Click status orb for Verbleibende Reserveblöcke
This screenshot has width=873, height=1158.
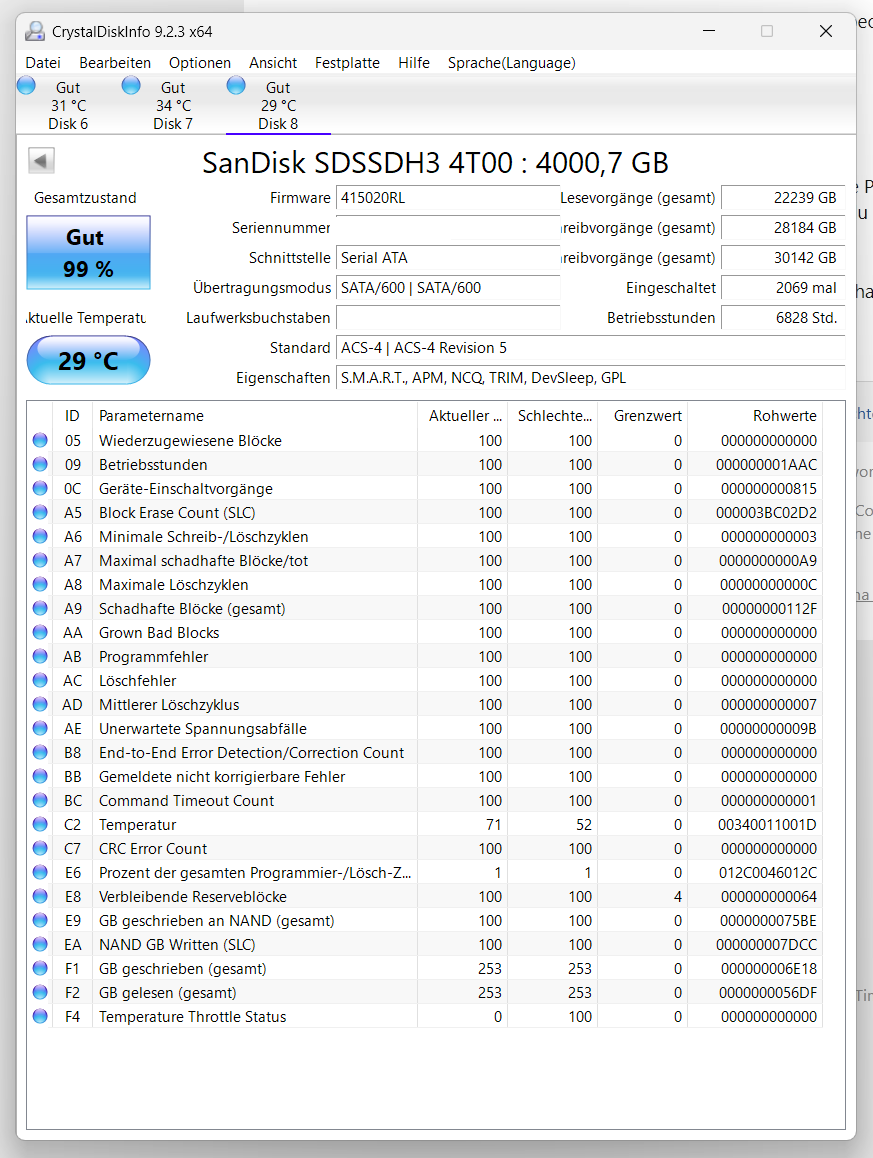tap(40, 897)
